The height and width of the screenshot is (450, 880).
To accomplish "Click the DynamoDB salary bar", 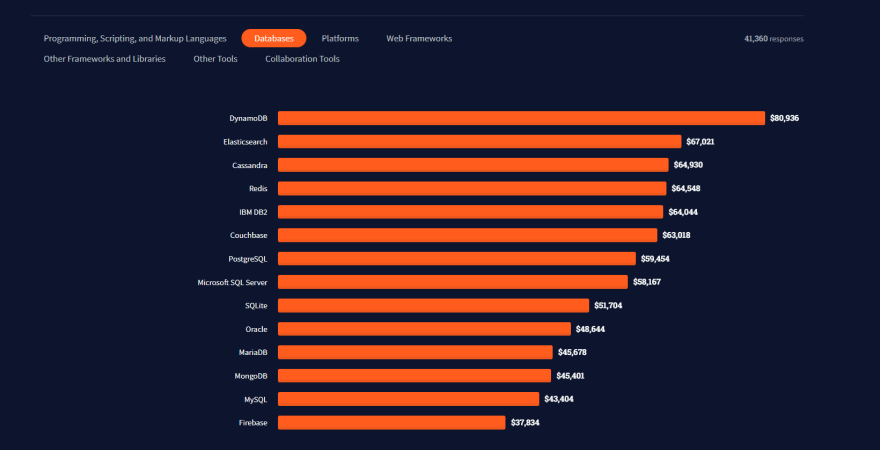I will [521, 118].
